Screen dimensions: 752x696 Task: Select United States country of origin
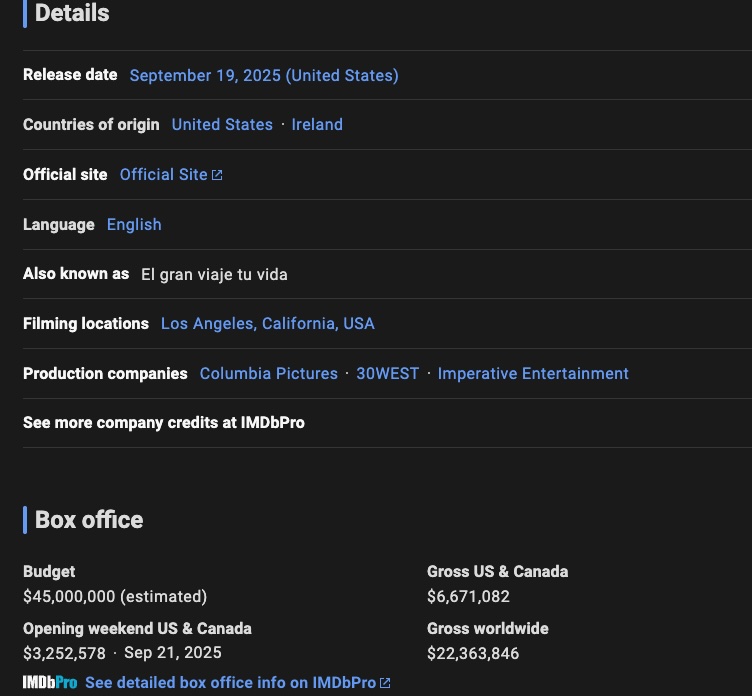222,125
